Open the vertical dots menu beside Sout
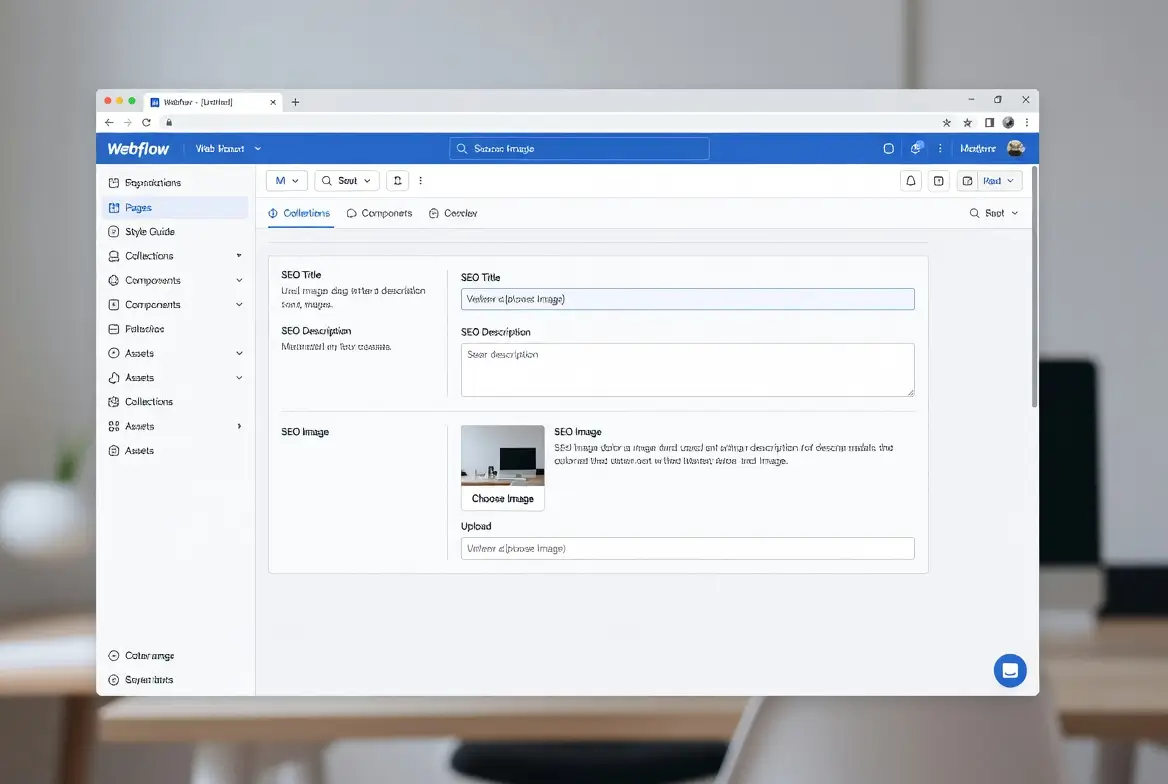 point(421,180)
